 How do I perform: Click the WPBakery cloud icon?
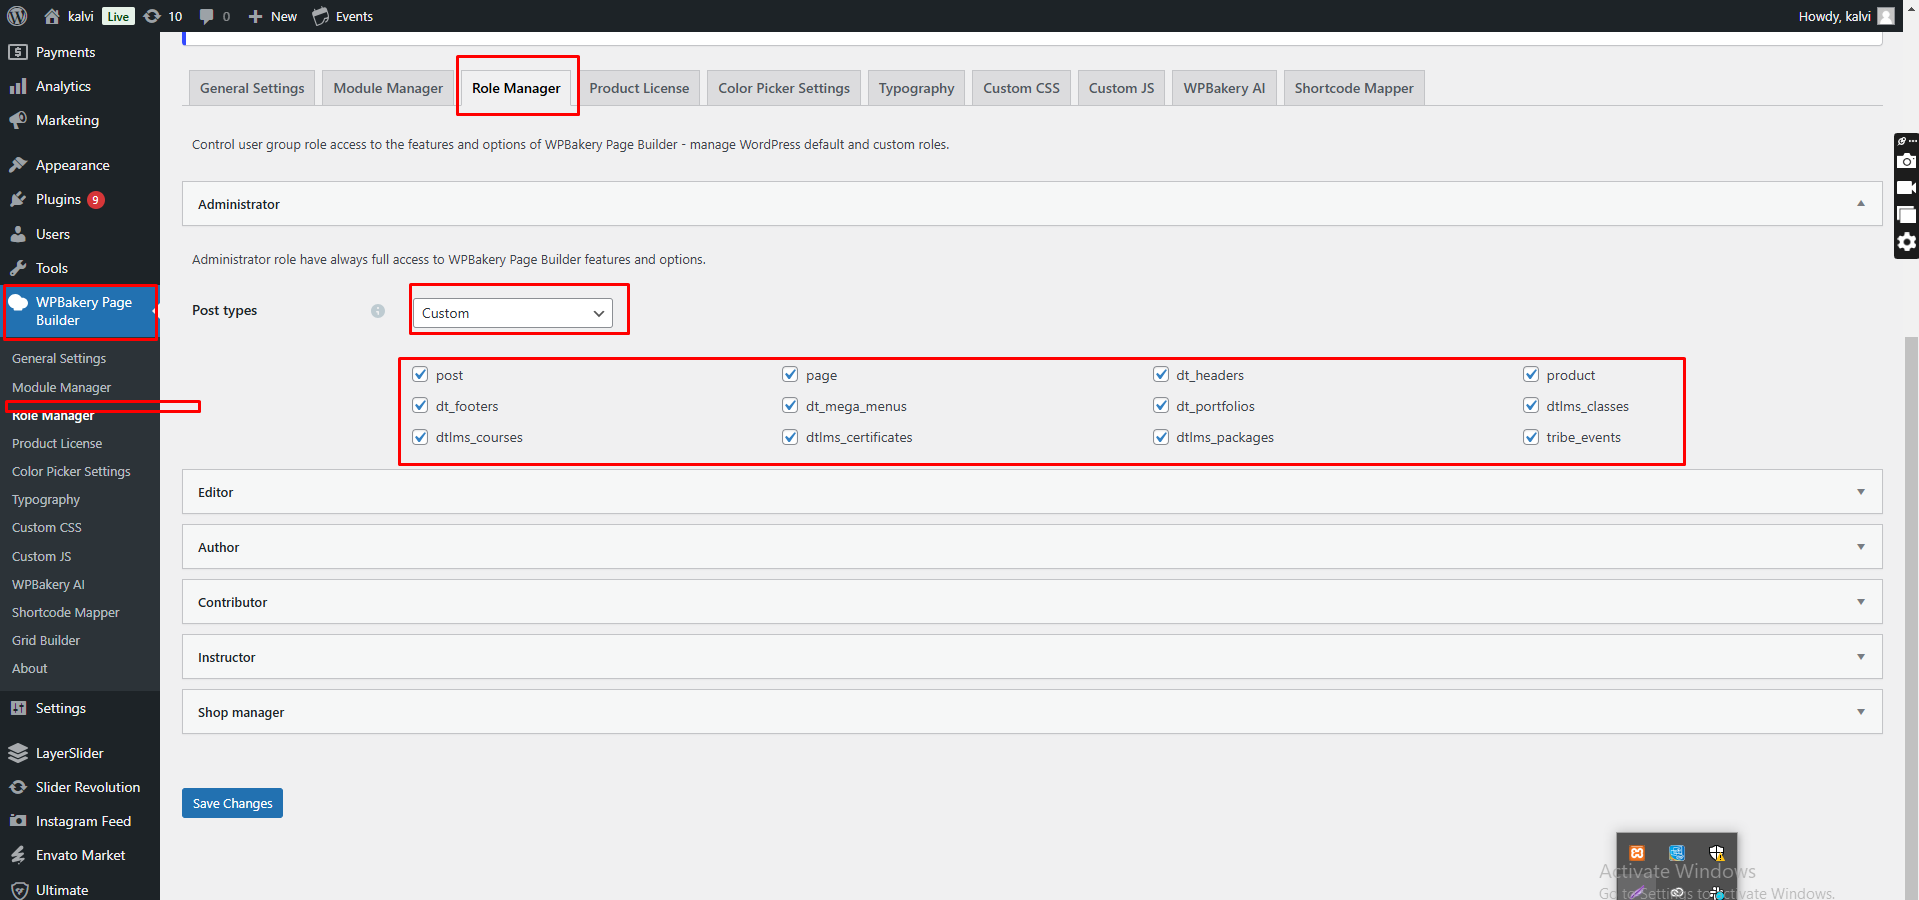[18, 302]
